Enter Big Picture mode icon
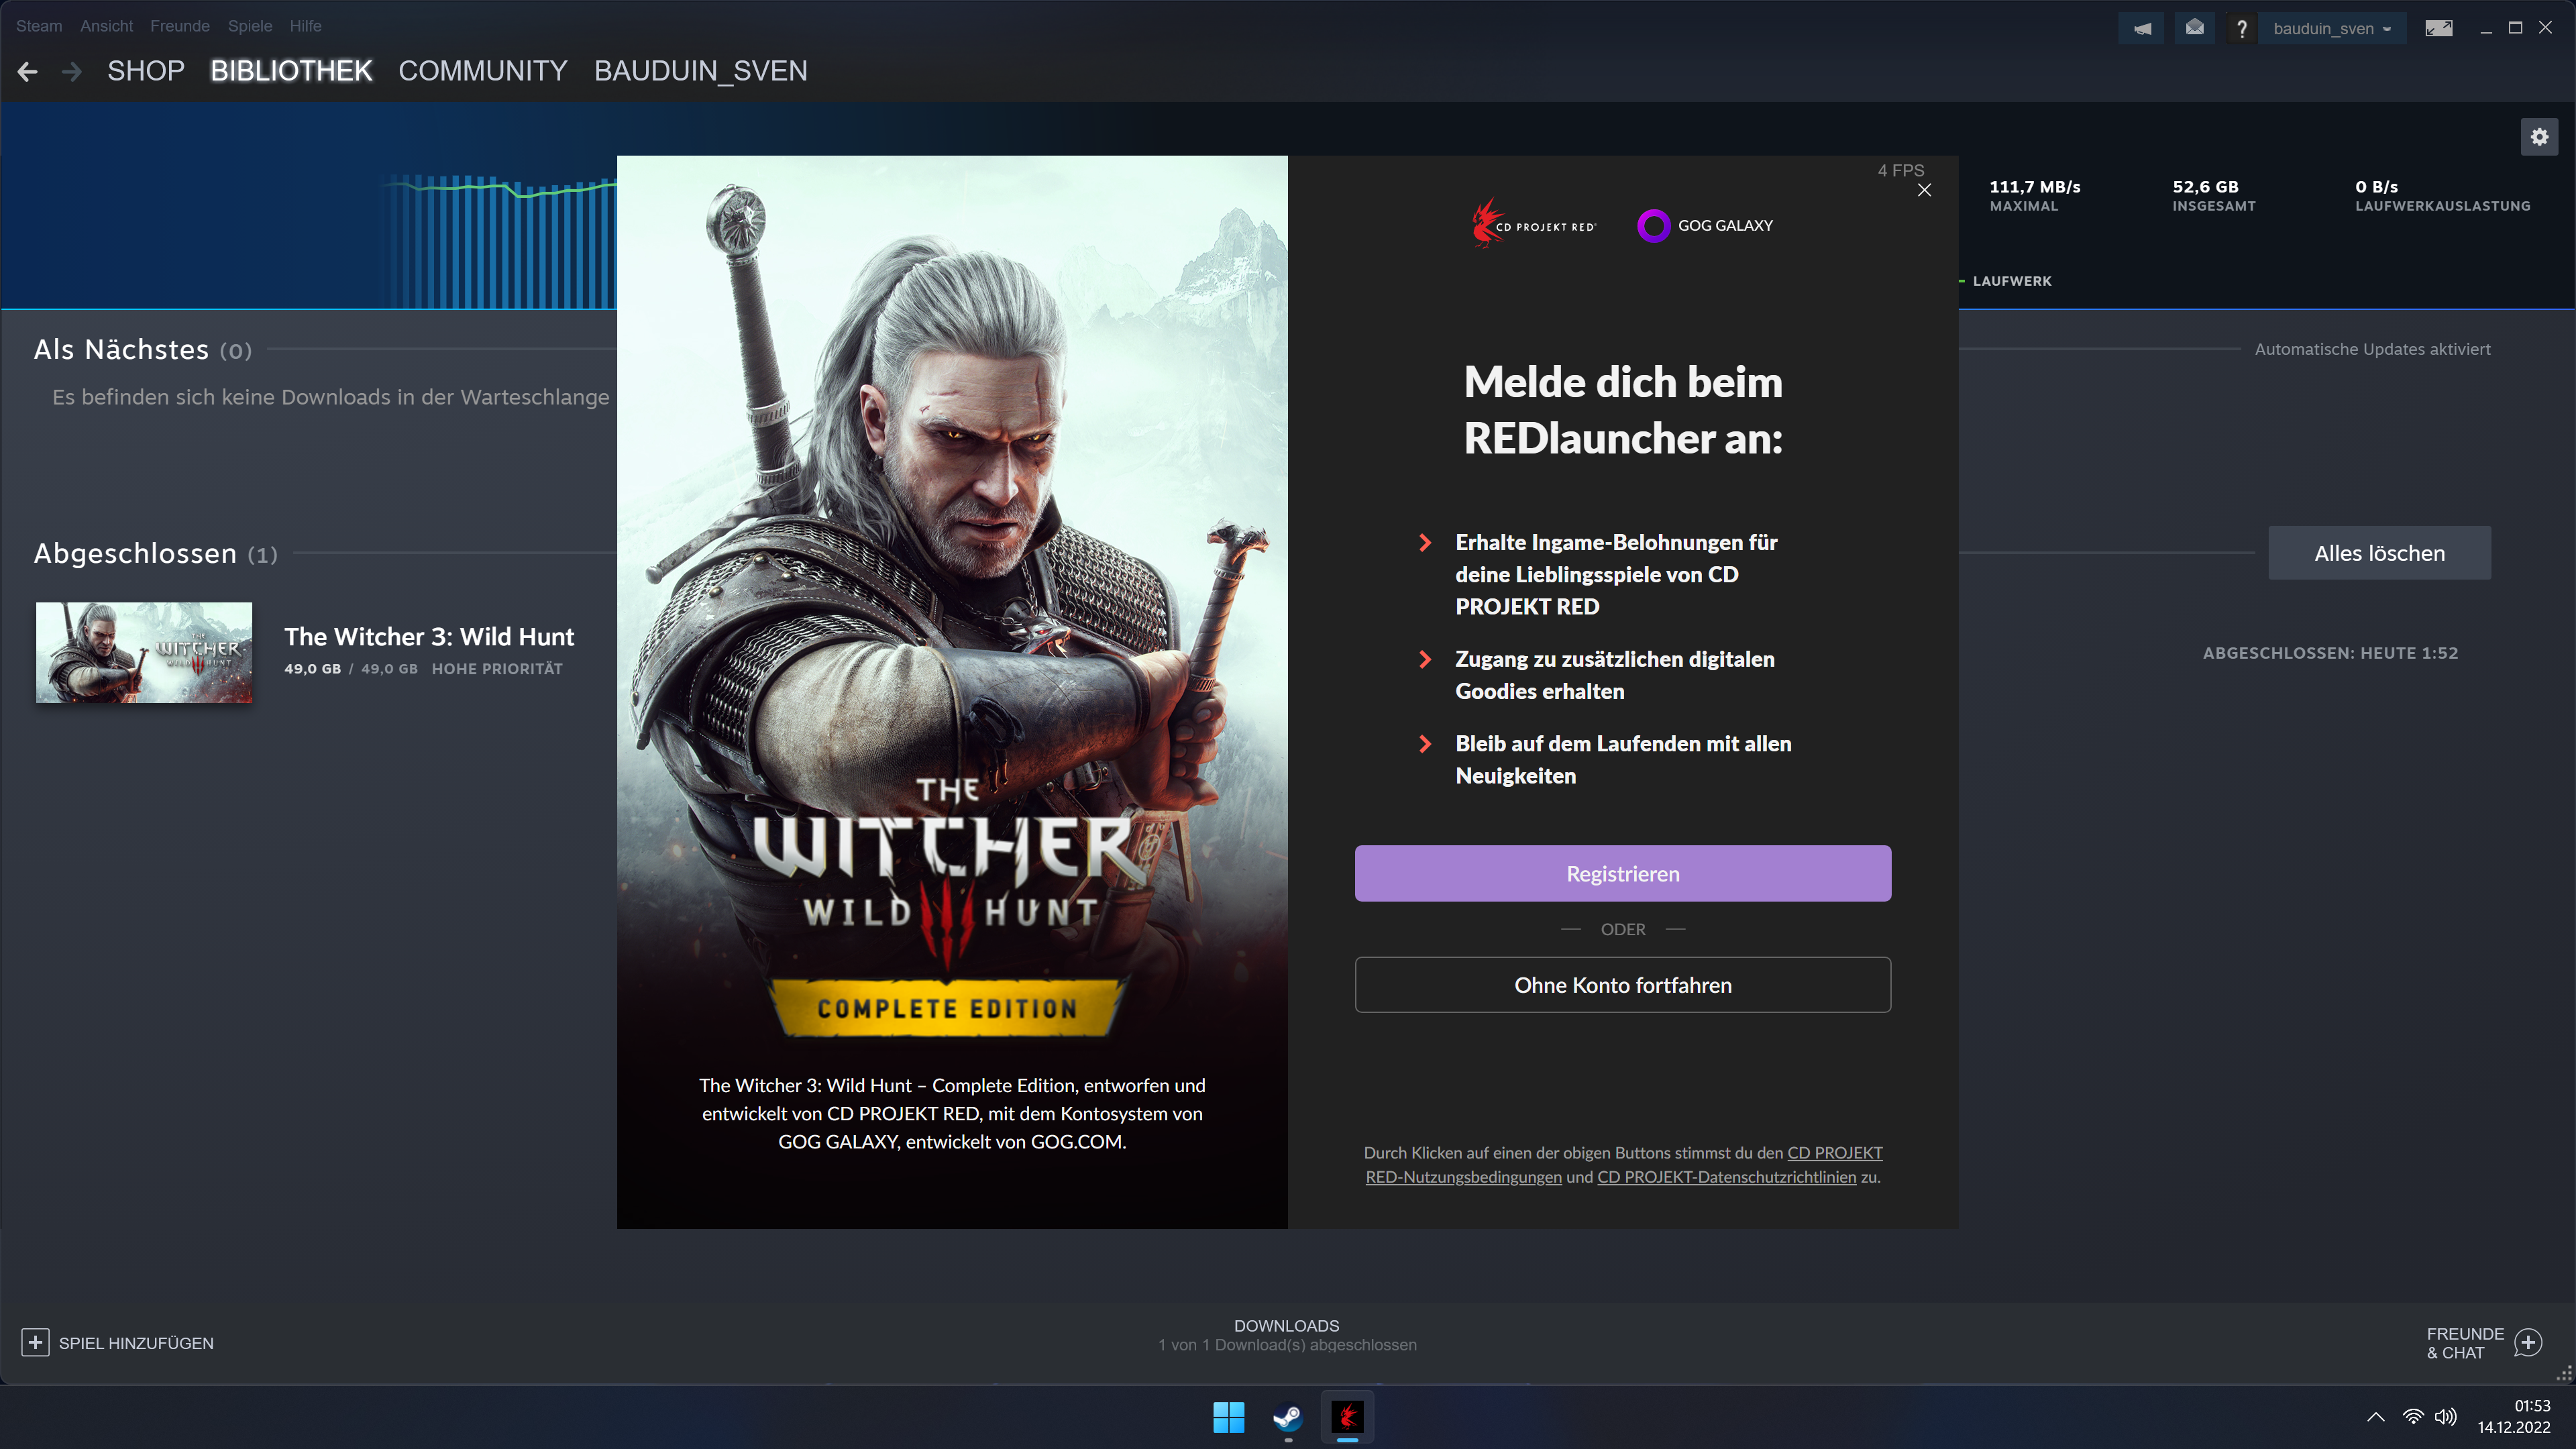This screenshot has height=1449, width=2576. (2438, 28)
